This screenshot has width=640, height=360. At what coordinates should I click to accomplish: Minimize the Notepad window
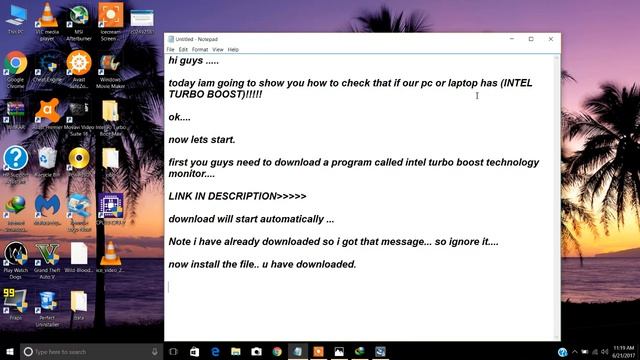pos(511,39)
